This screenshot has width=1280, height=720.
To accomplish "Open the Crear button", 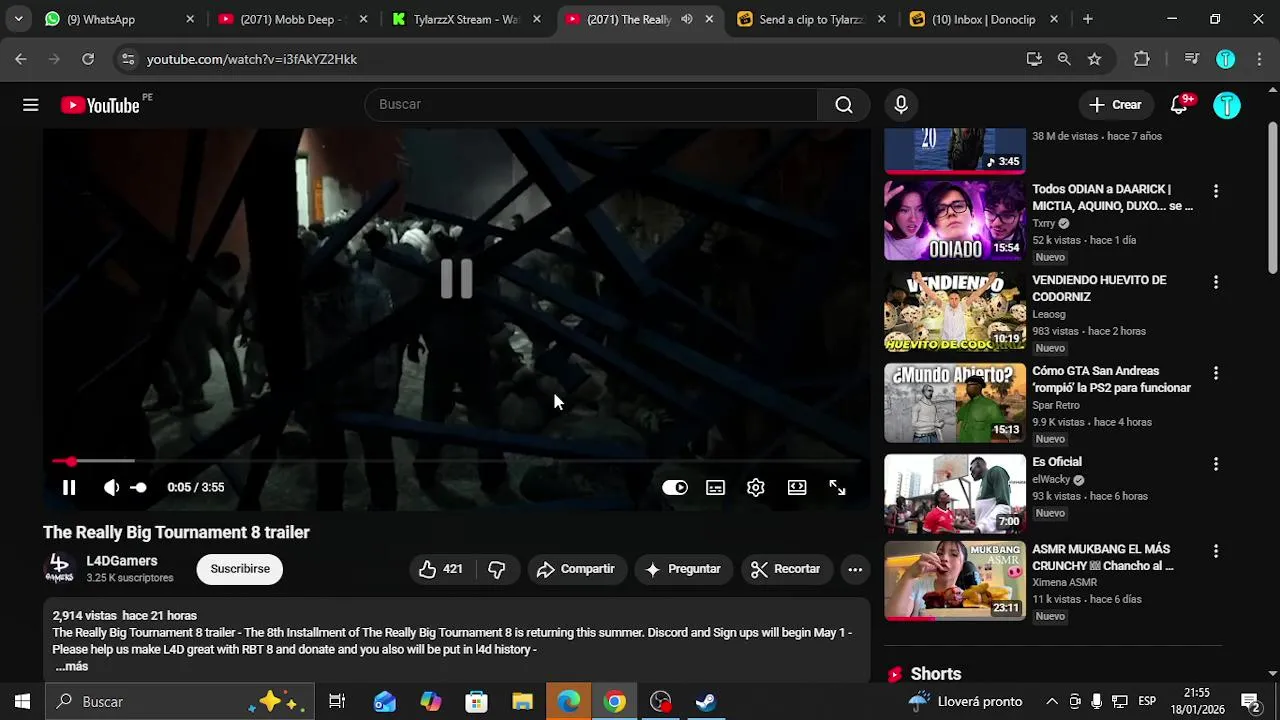I will (x=1116, y=105).
